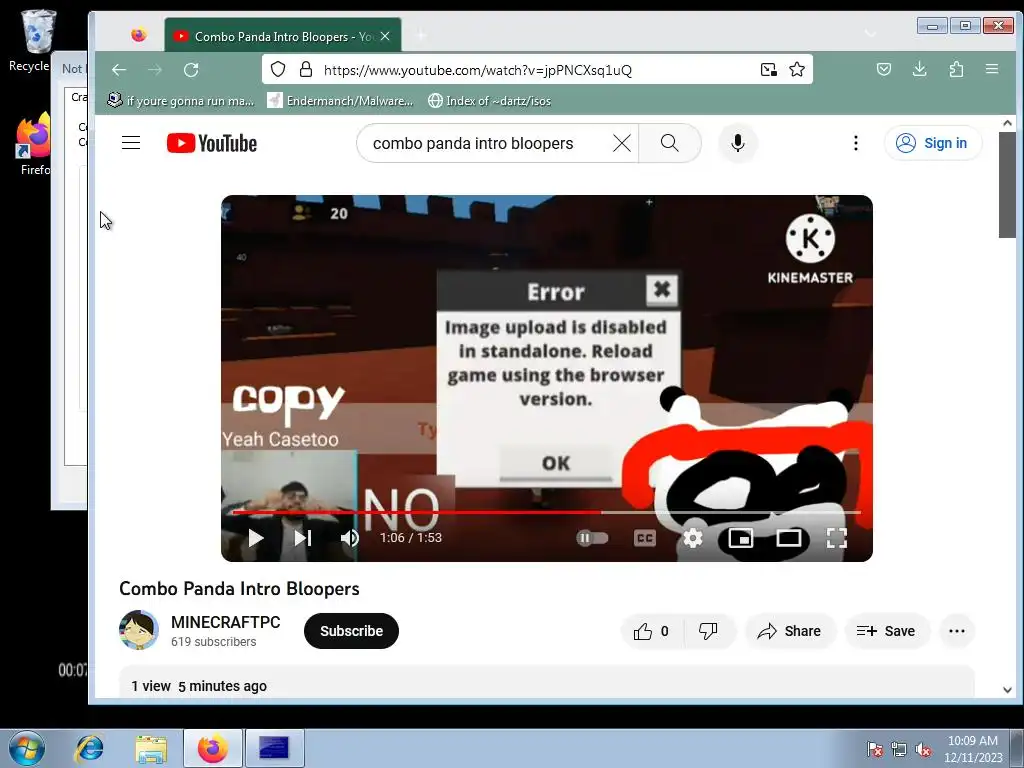This screenshot has height=768, width=1024.
Task: Expand the video description box
Action: 547,682
